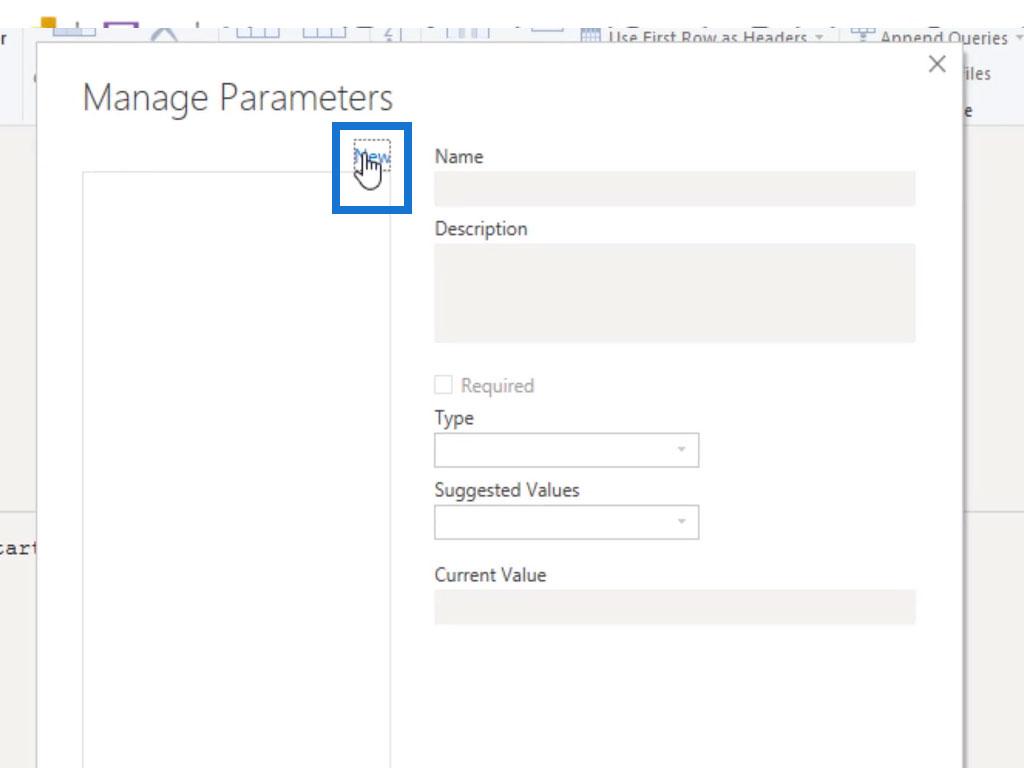Select the Append Queries text button
The width and height of the screenshot is (1024, 768).
click(x=943, y=38)
